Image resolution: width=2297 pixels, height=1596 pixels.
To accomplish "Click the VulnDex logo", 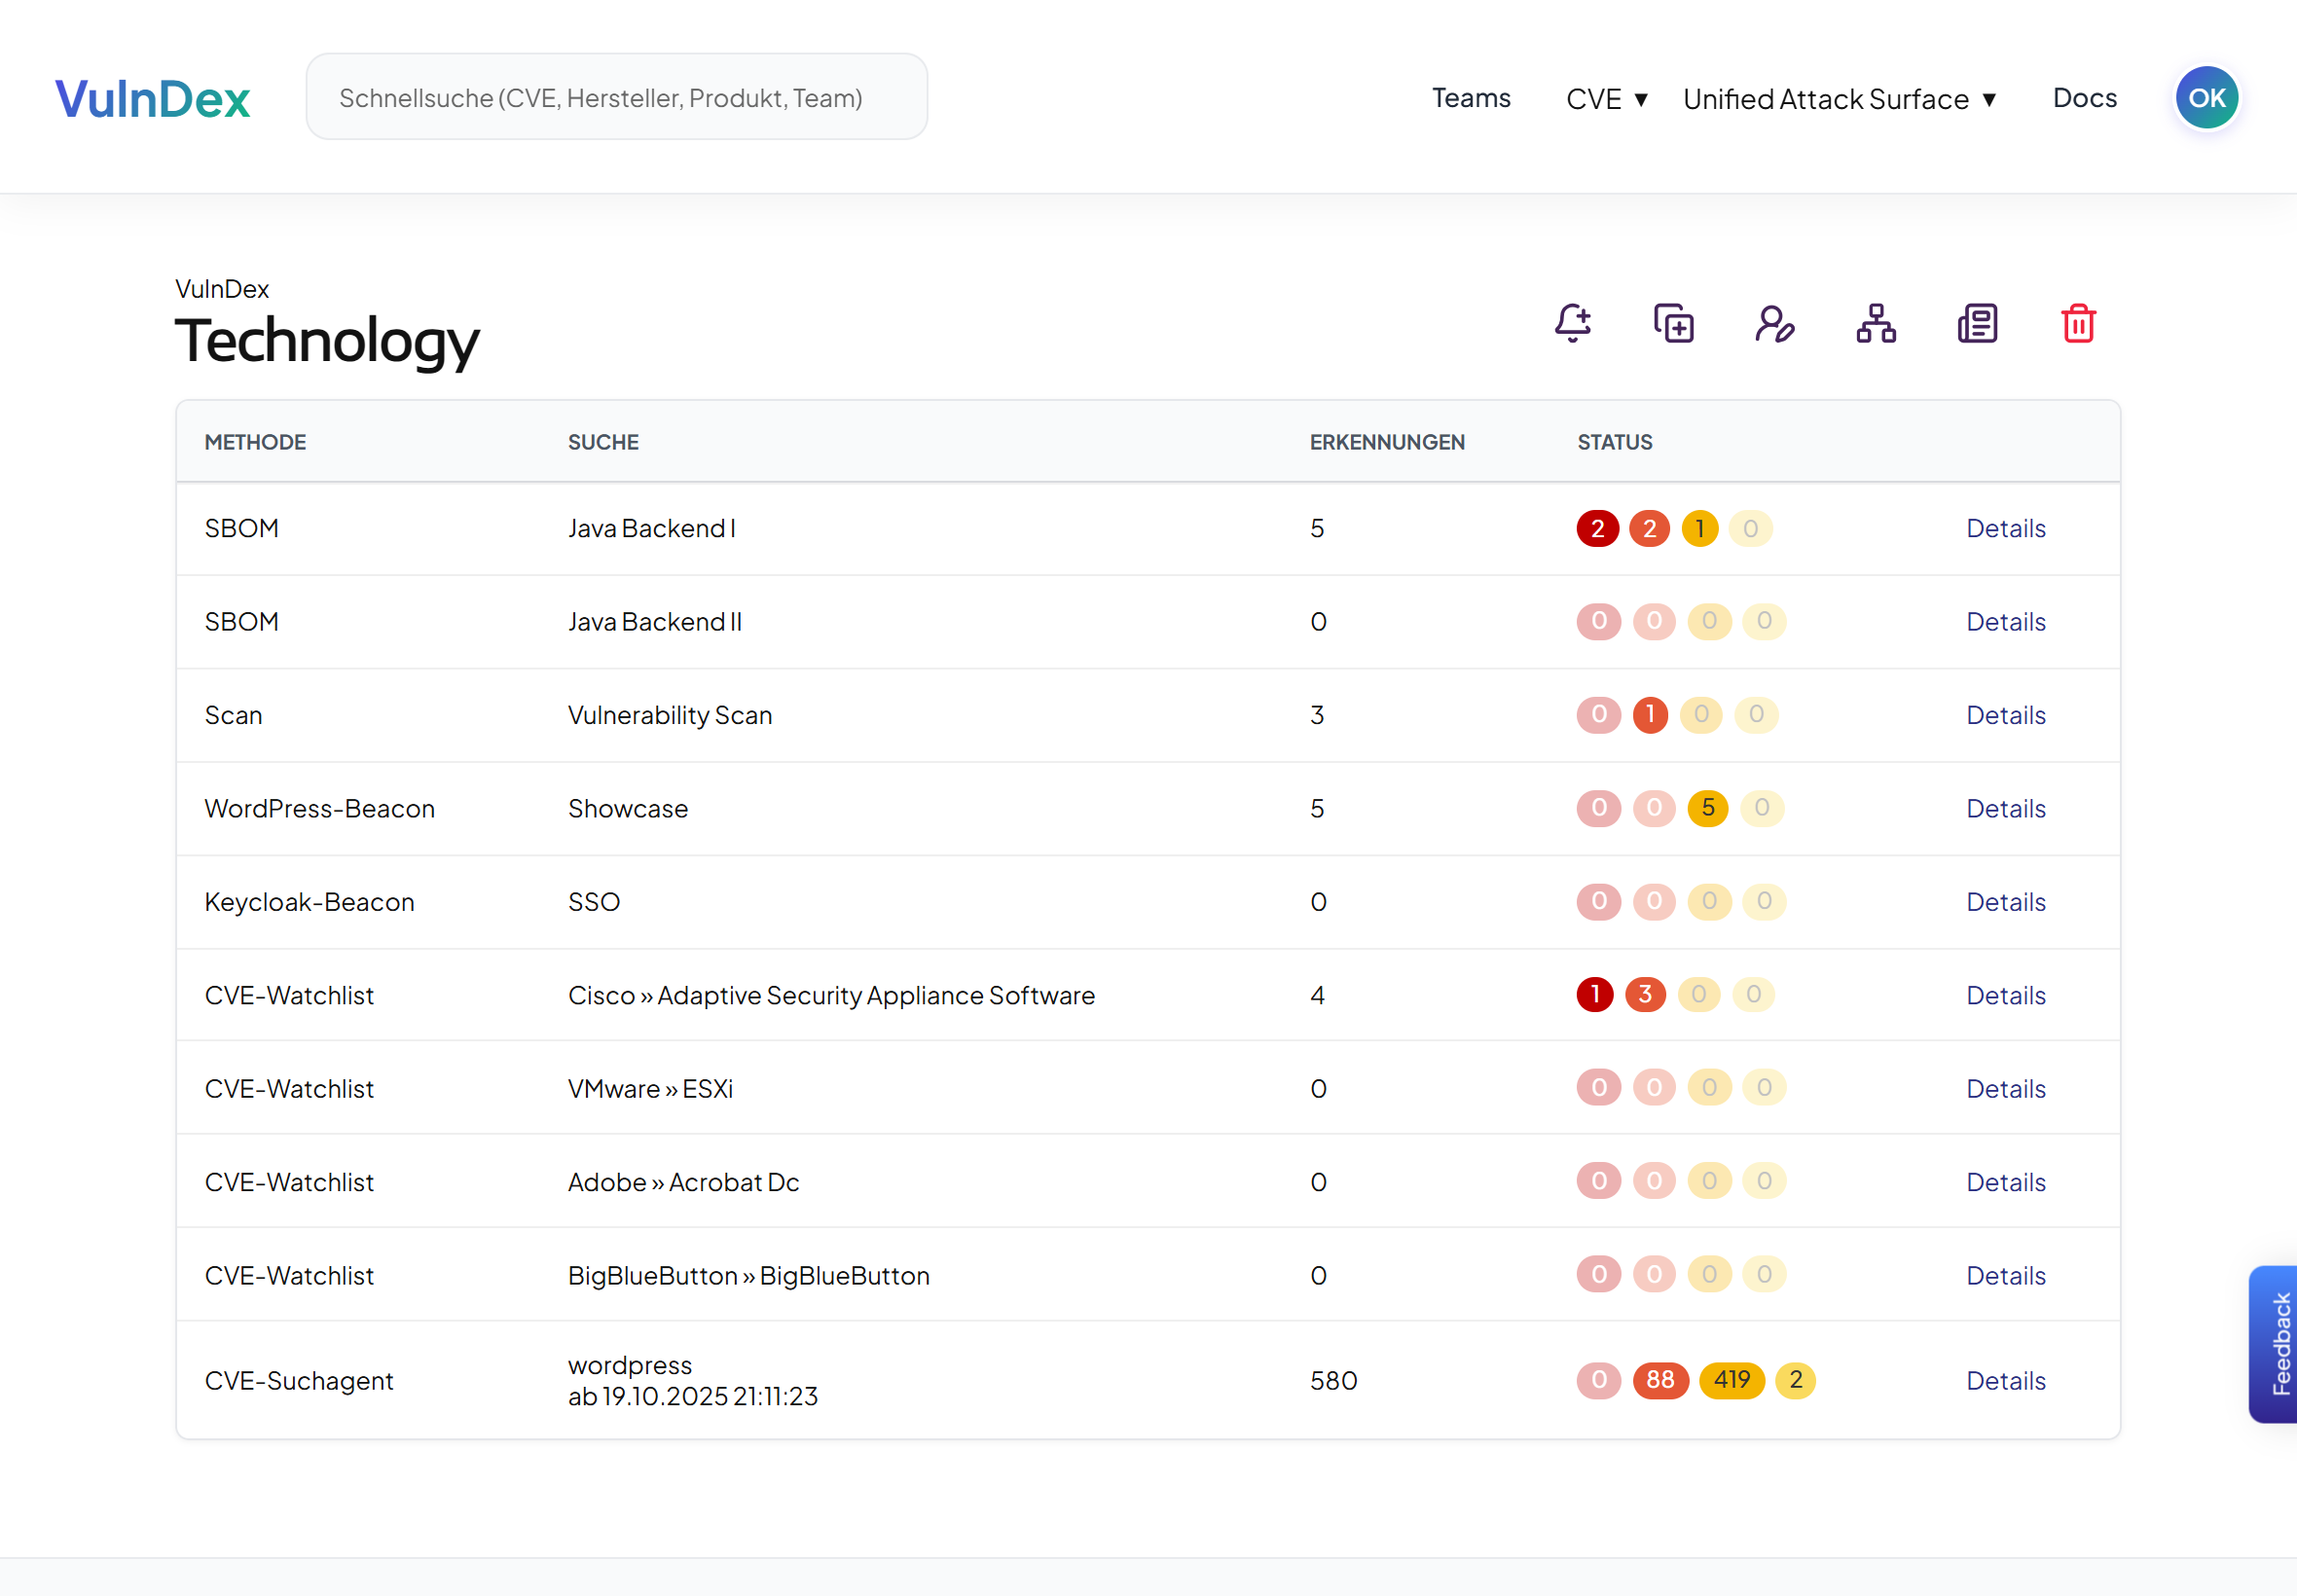I will (152, 98).
